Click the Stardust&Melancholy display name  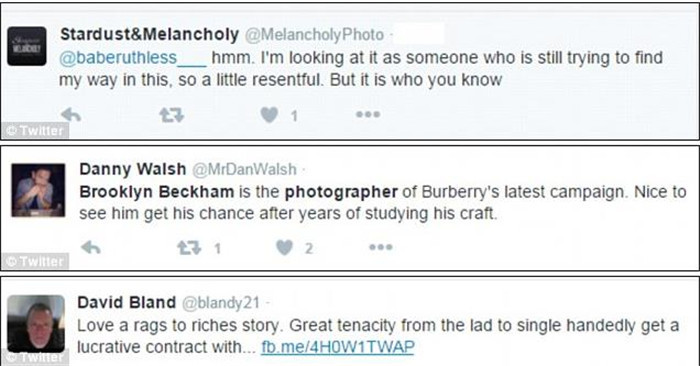[150, 34]
